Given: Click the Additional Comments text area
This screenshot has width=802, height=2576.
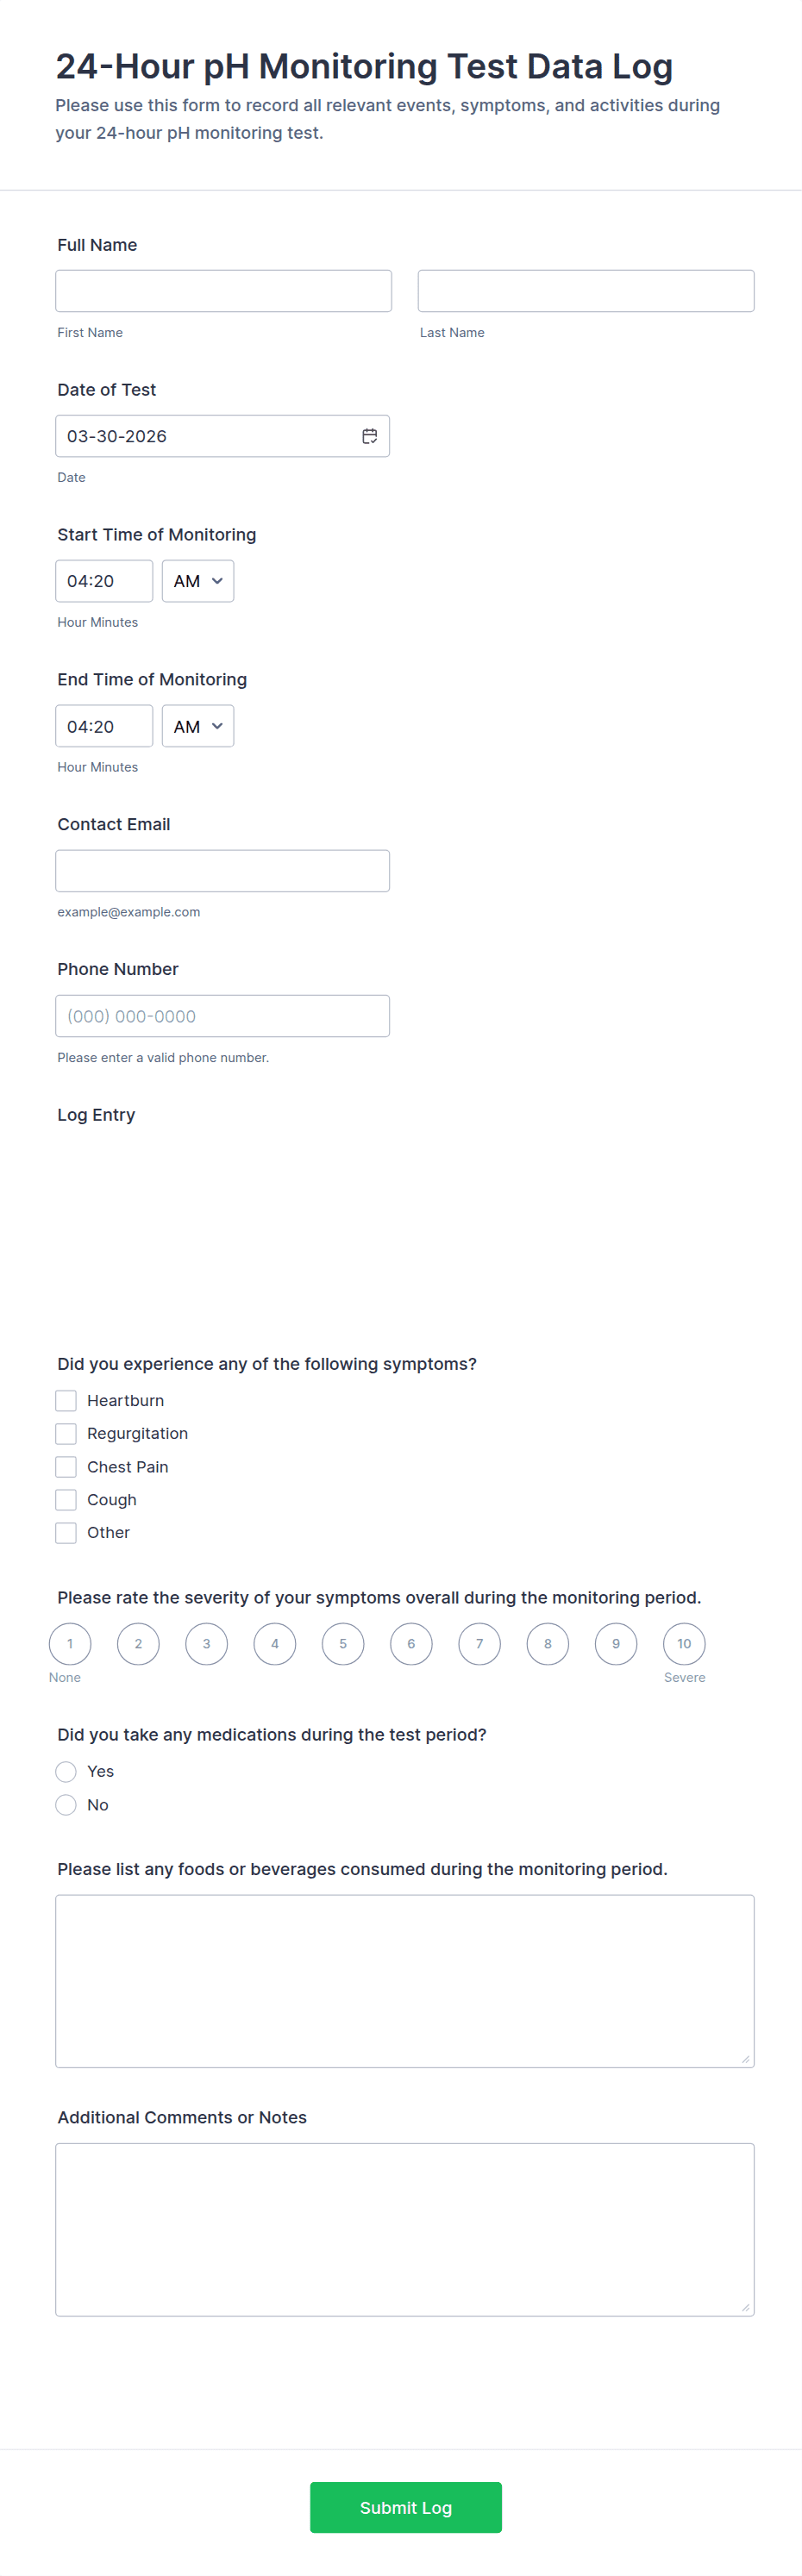Looking at the screenshot, I should (405, 2230).
